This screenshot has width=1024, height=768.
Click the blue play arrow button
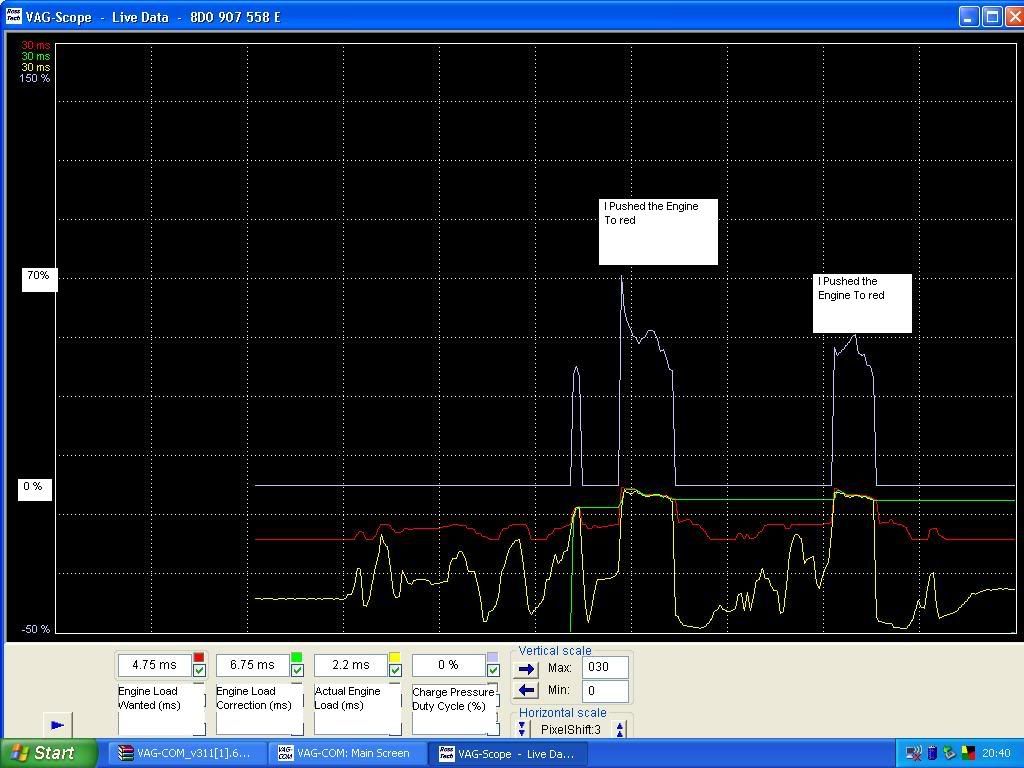tap(57, 725)
